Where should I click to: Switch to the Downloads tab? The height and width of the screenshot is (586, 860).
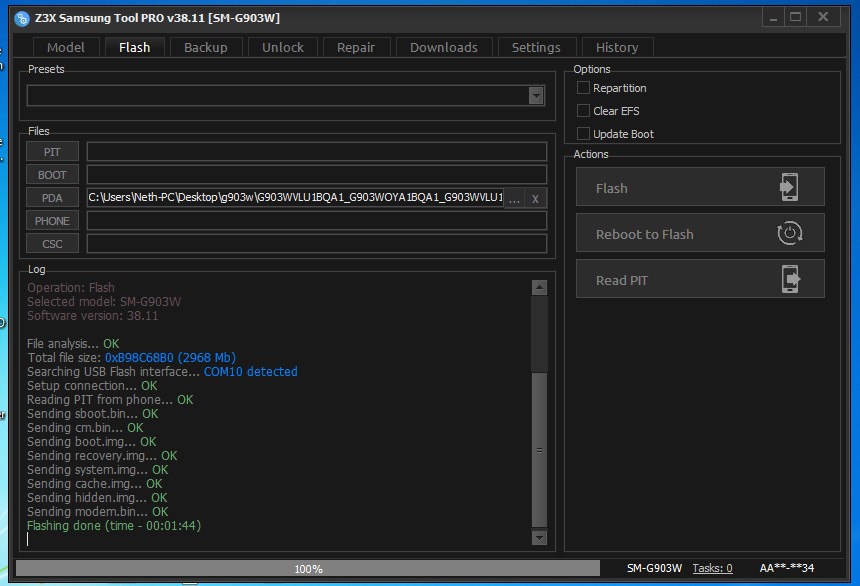point(444,47)
